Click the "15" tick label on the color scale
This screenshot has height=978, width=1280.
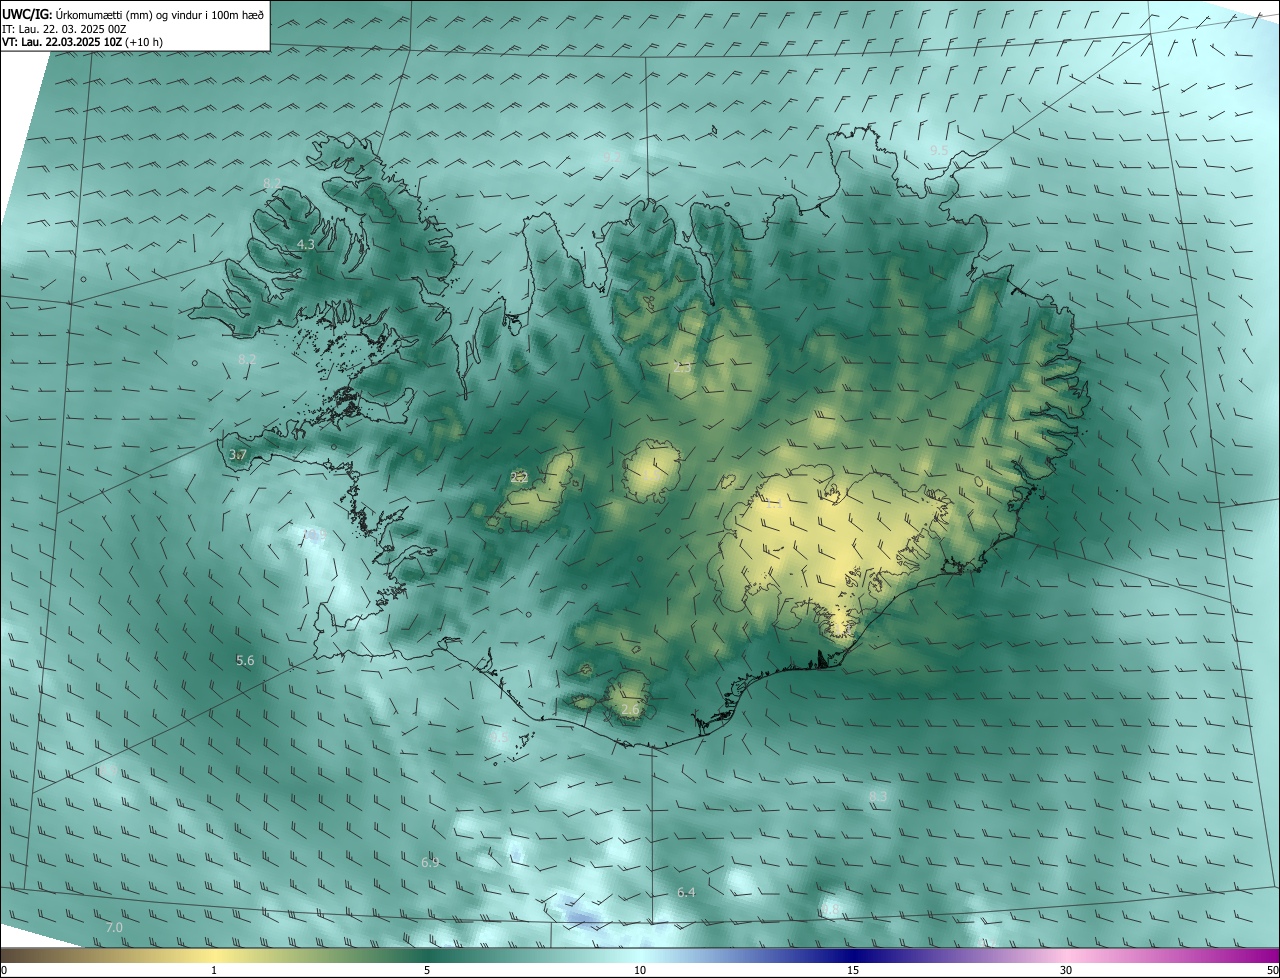pyautogui.click(x=853, y=970)
